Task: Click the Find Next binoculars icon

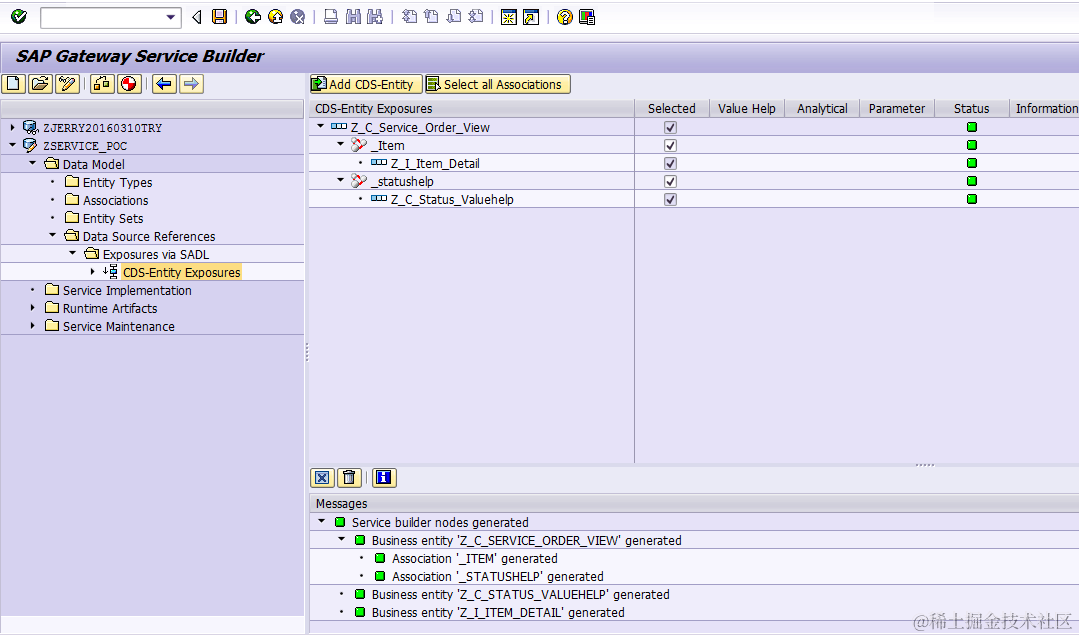Action: [375, 17]
